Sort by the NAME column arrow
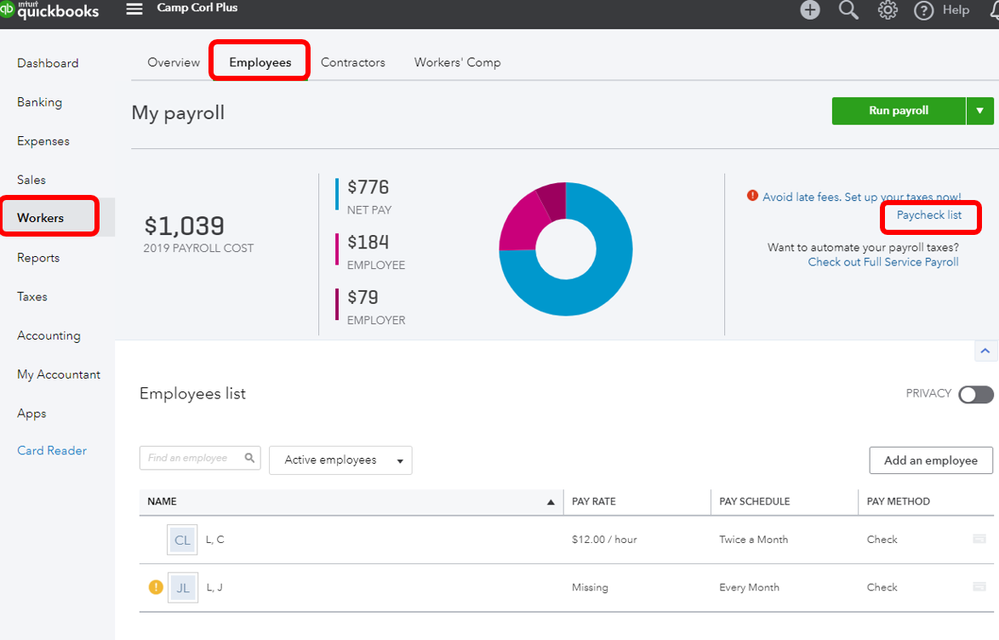The height and width of the screenshot is (640, 999). pos(550,502)
